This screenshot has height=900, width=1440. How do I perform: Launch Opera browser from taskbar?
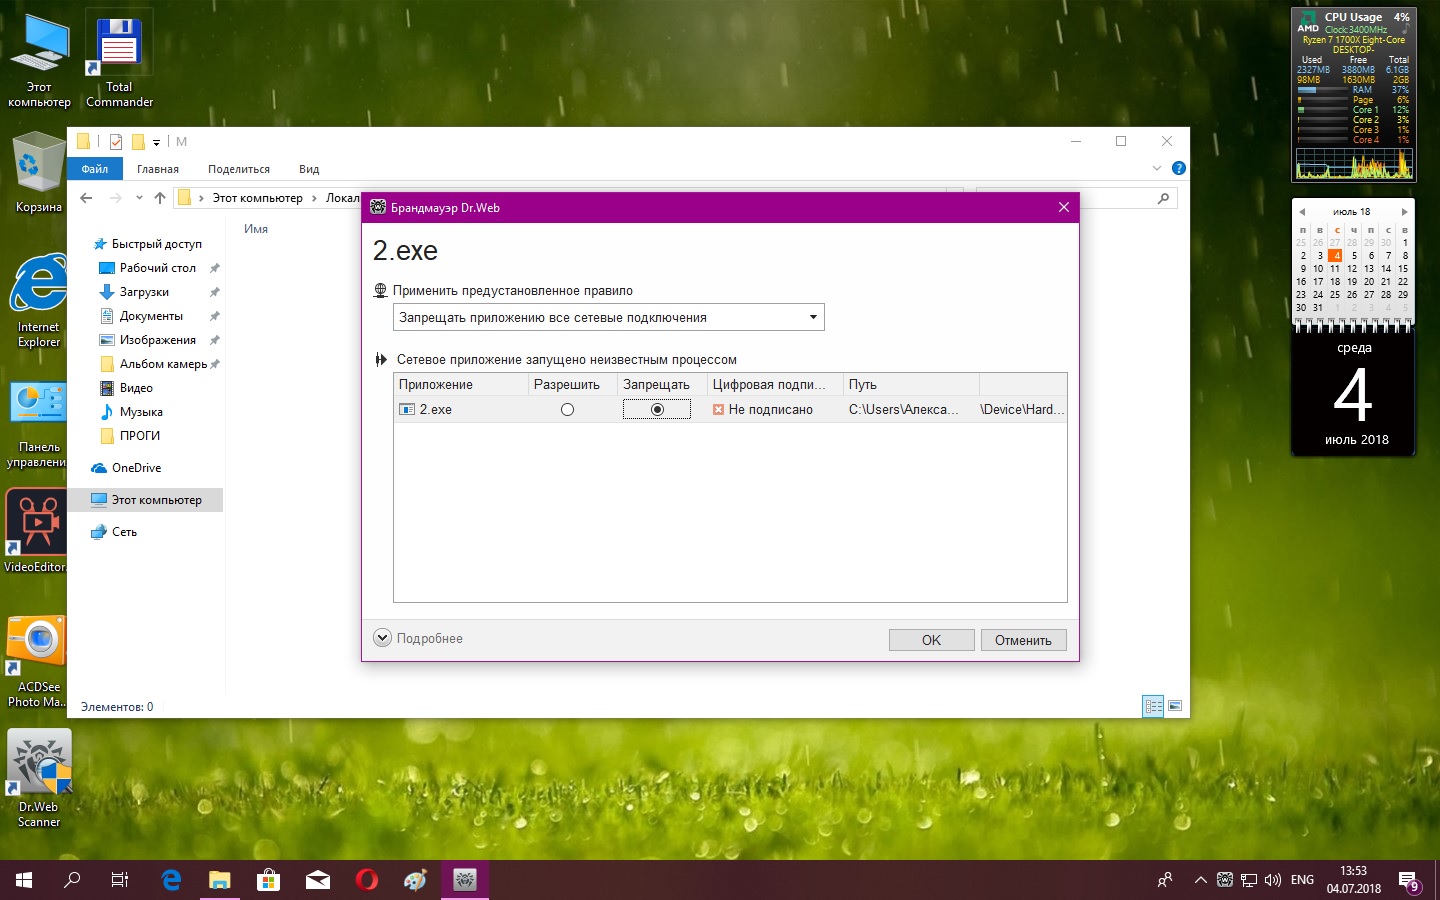pyautogui.click(x=367, y=880)
